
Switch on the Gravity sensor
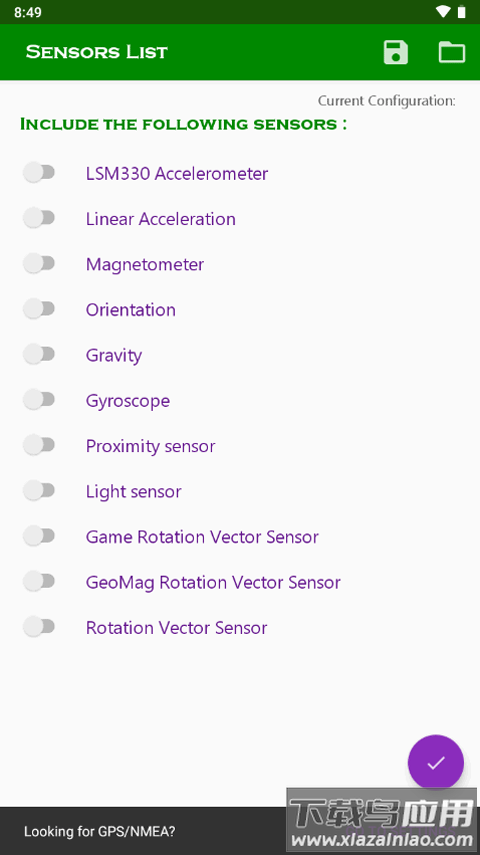[39, 354]
